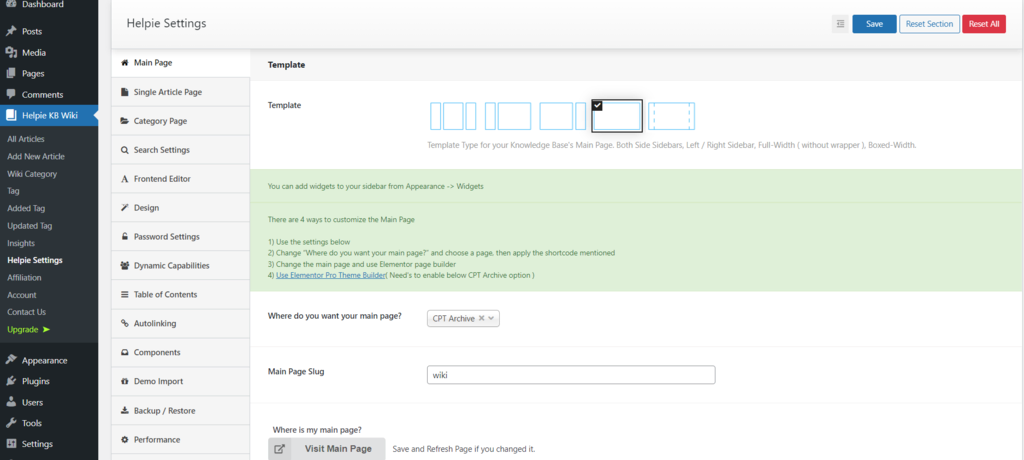
Task: Click external-link icon on Visit Main Page
Action: pos(280,449)
